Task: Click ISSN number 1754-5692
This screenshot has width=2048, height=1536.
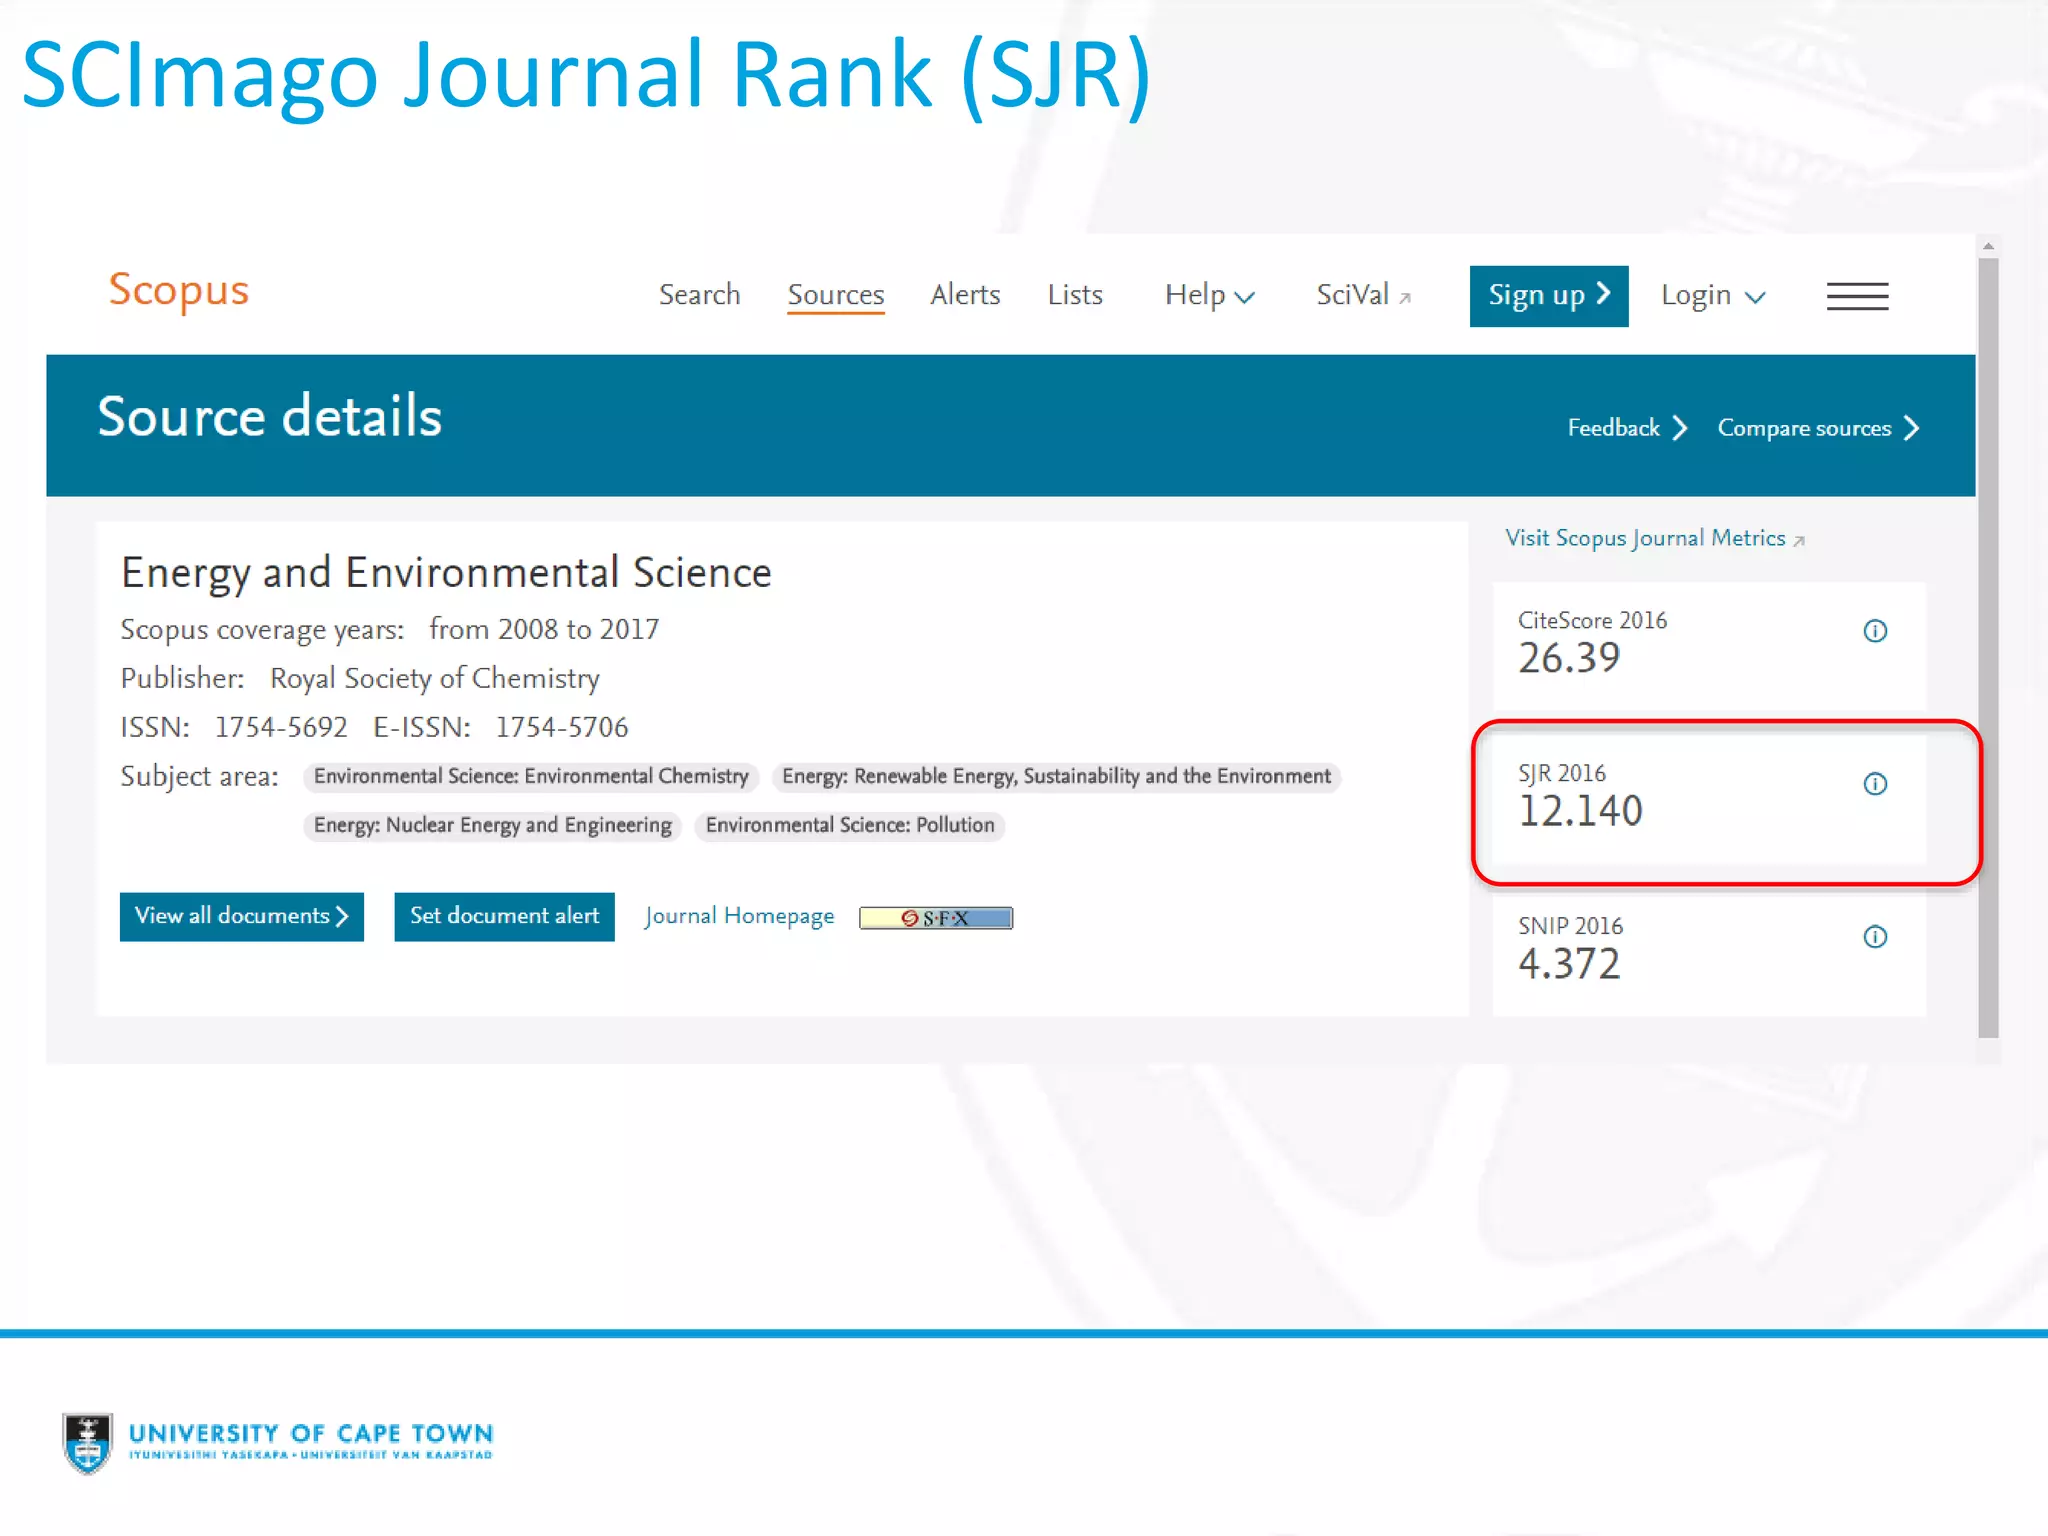Action: click(x=281, y=727)
